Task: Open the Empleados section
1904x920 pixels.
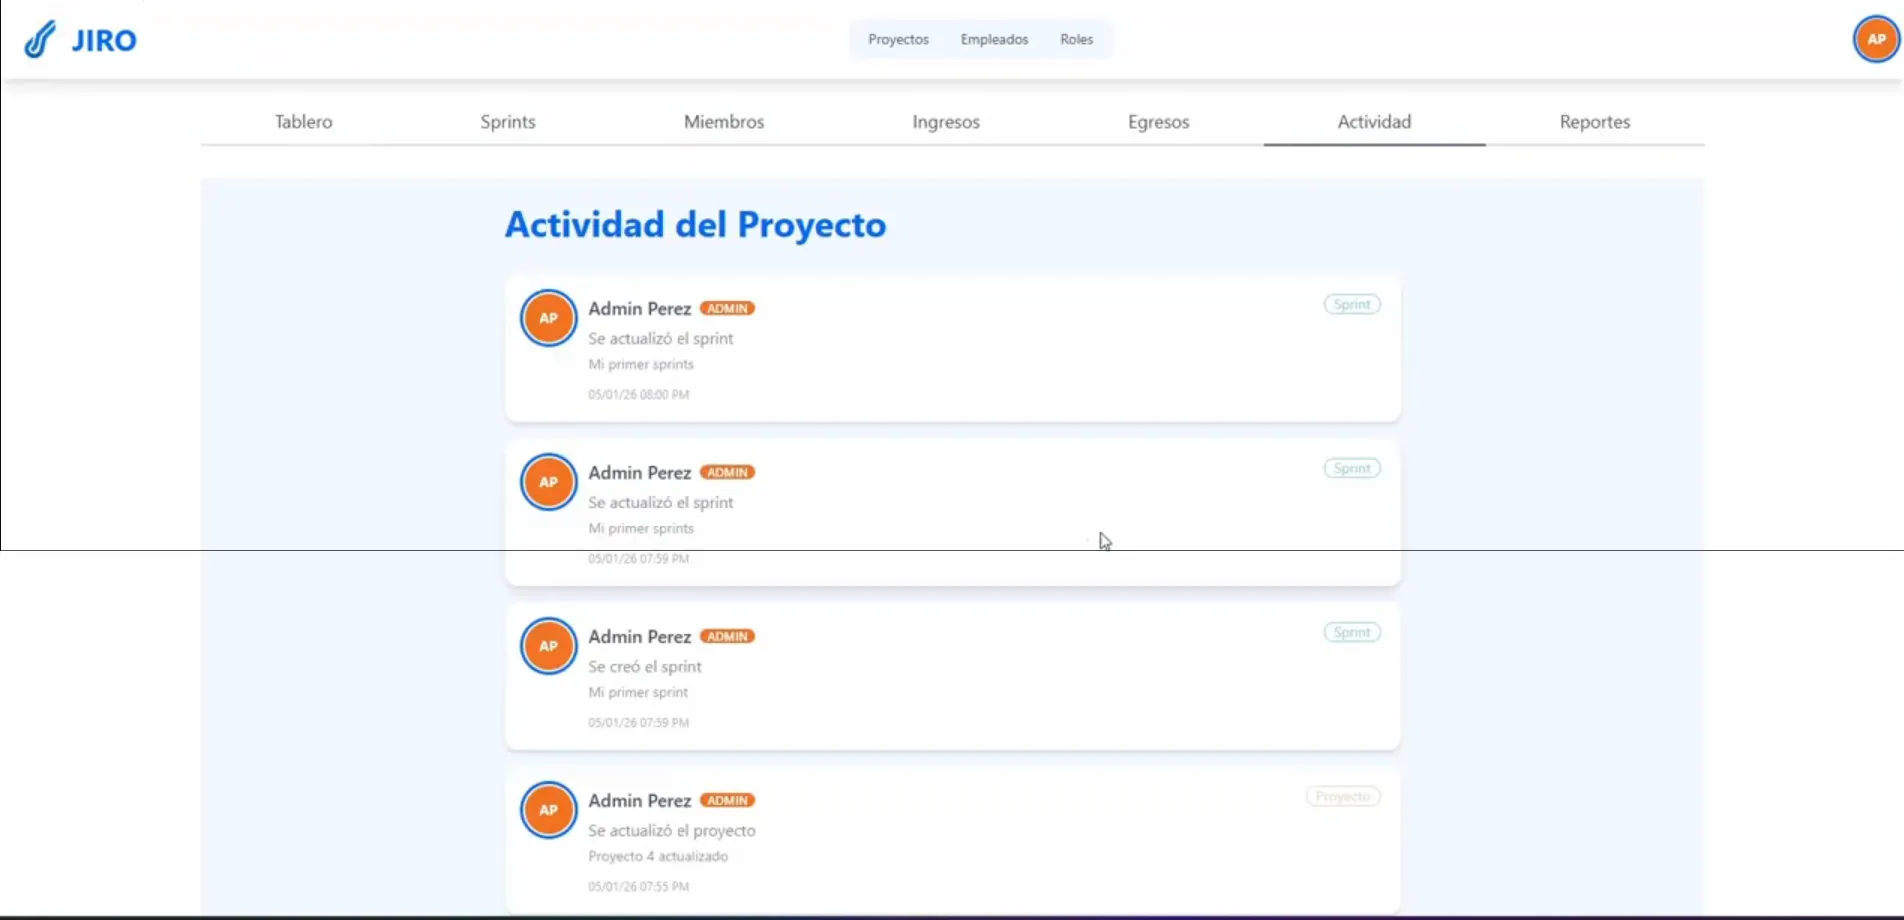Action: tap(993, 39)
